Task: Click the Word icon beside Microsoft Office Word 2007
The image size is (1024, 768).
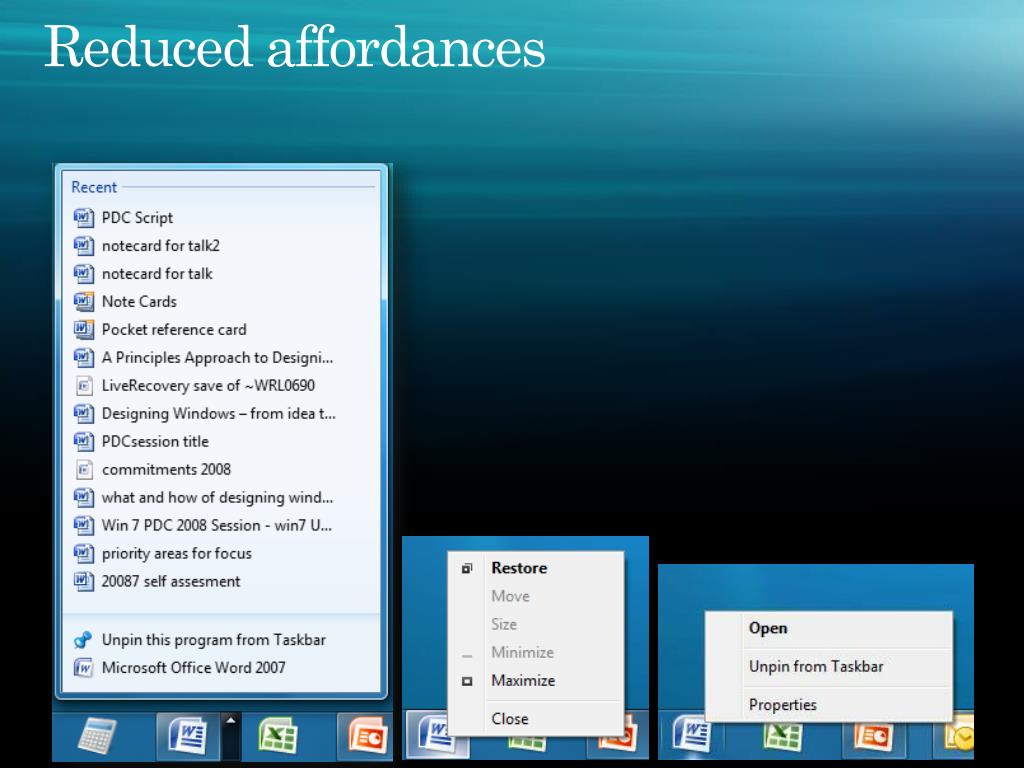Action: click(83, 668)
